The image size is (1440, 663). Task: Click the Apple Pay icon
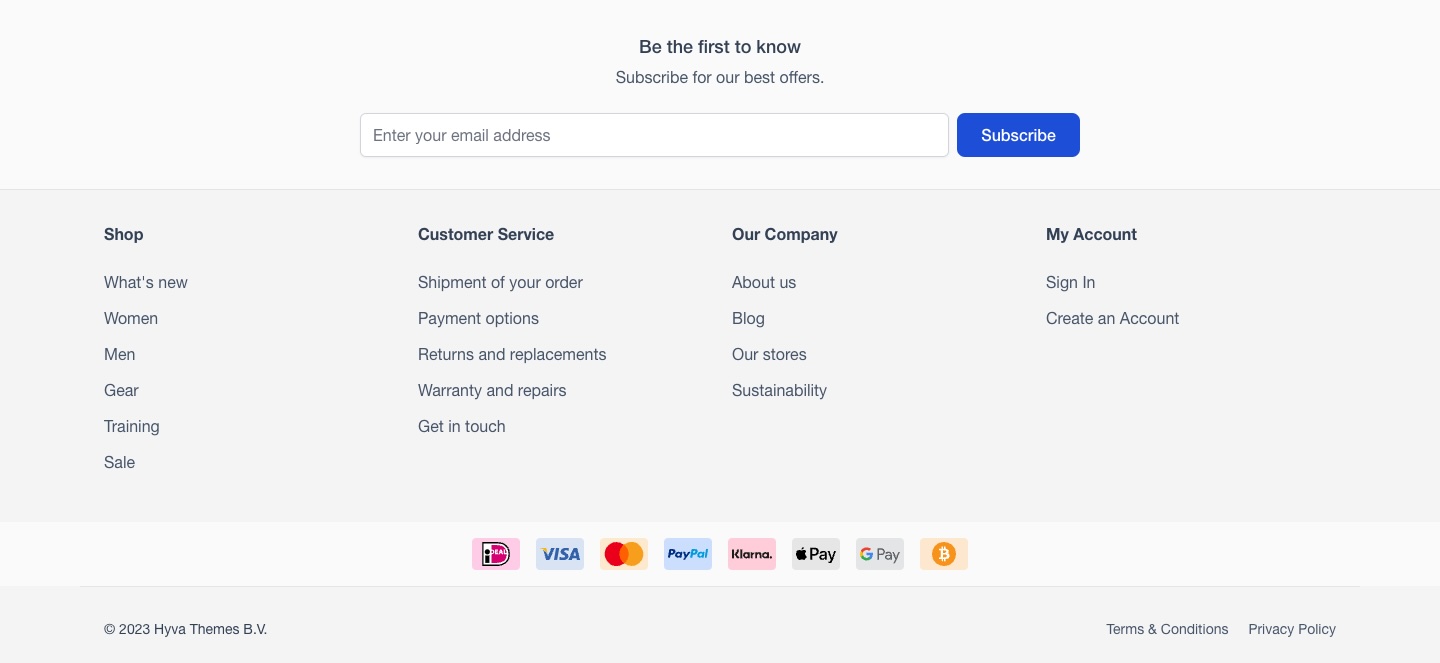click(x=816, y=554)
